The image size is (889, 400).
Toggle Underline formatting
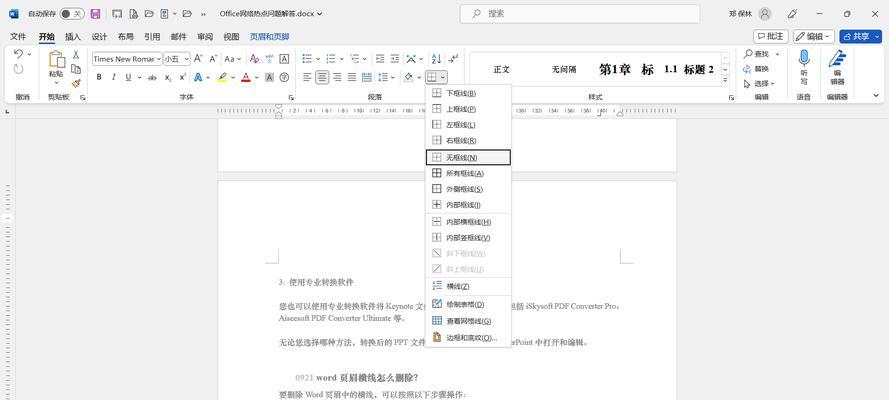[x=128, y=77]
